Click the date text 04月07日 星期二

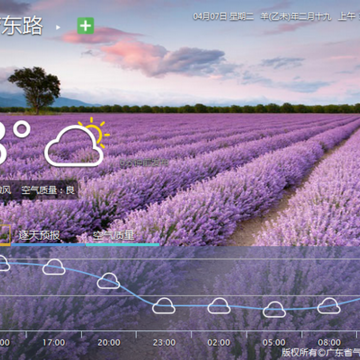(x=223, y=16)
